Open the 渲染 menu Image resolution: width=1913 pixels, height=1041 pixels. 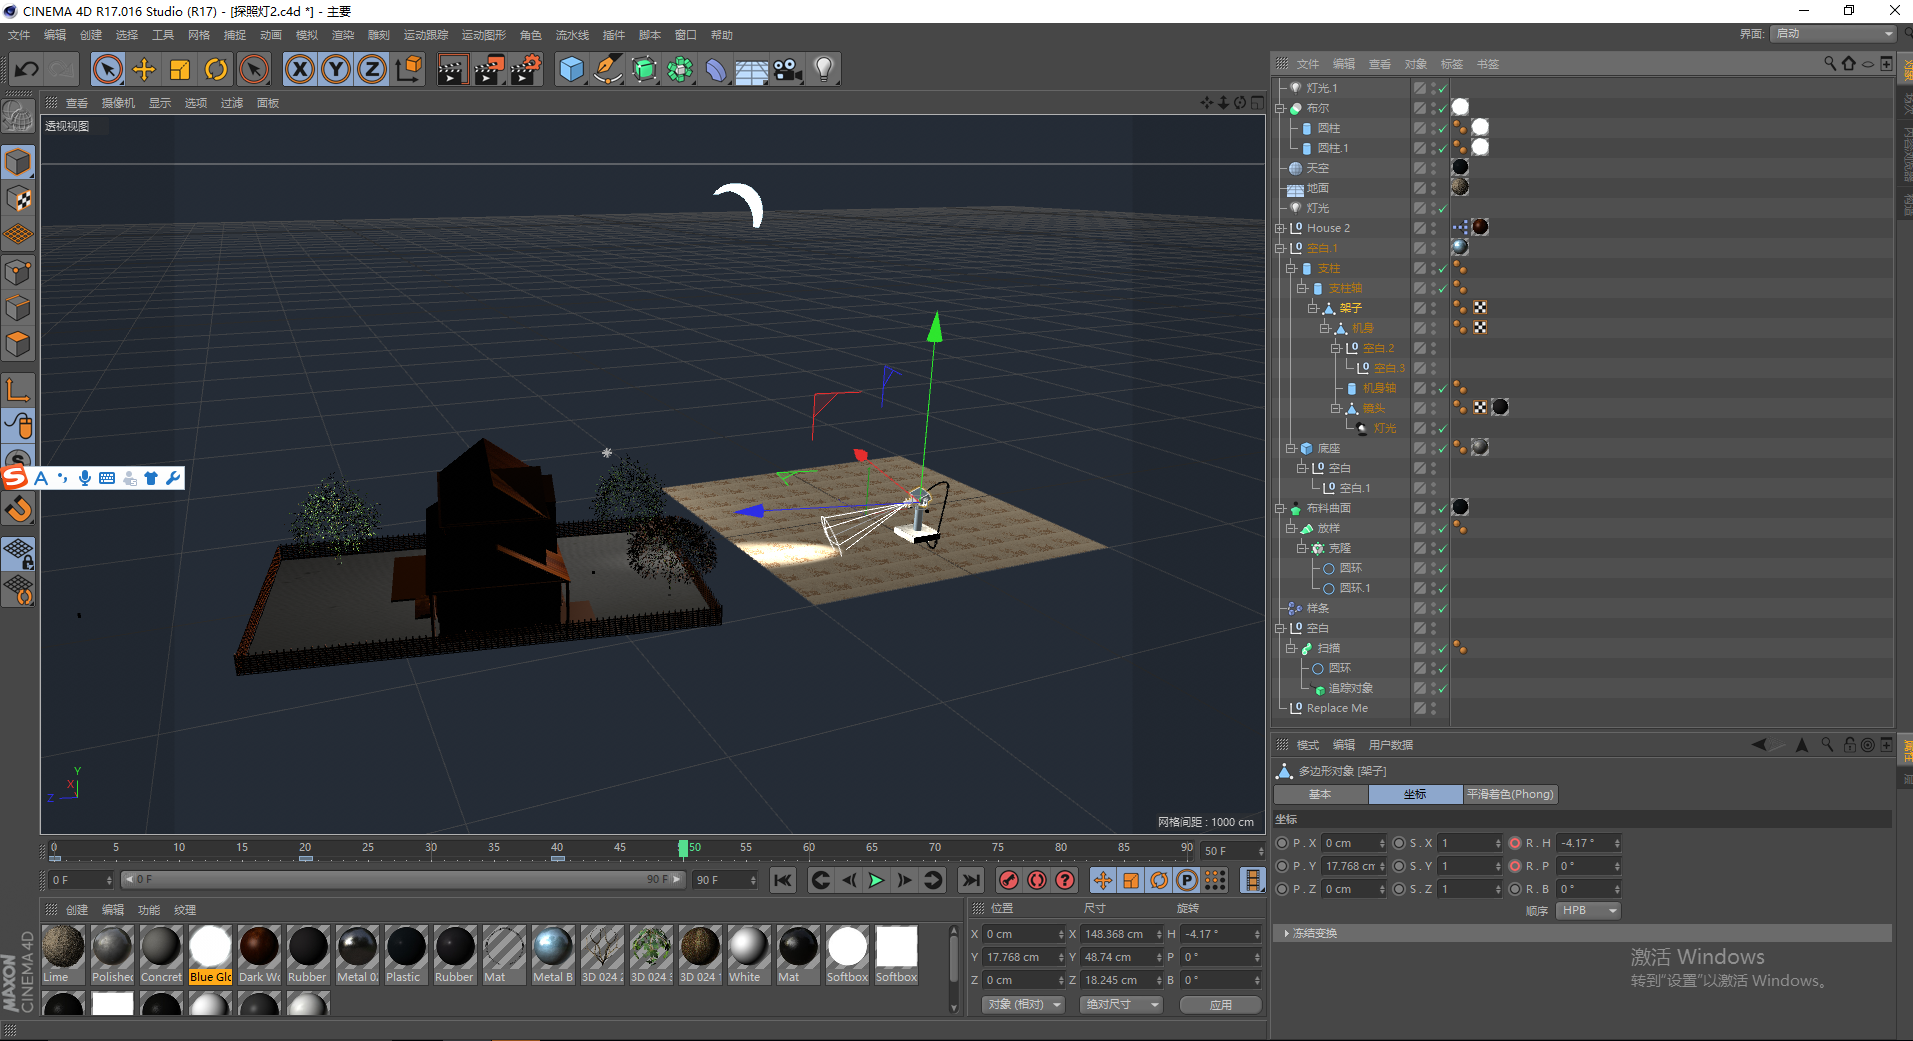343,35
